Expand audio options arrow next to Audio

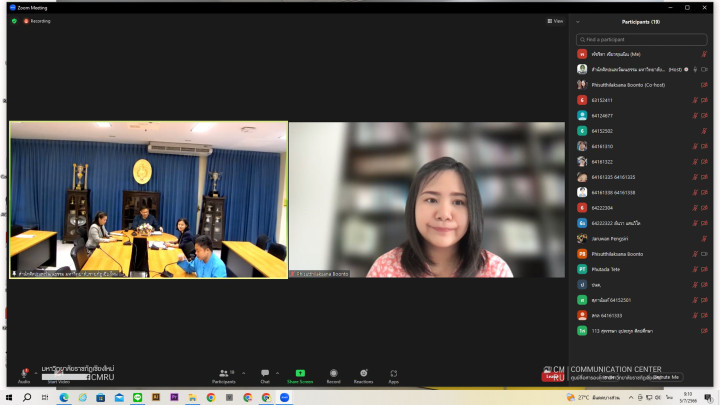tap(36, 373)
